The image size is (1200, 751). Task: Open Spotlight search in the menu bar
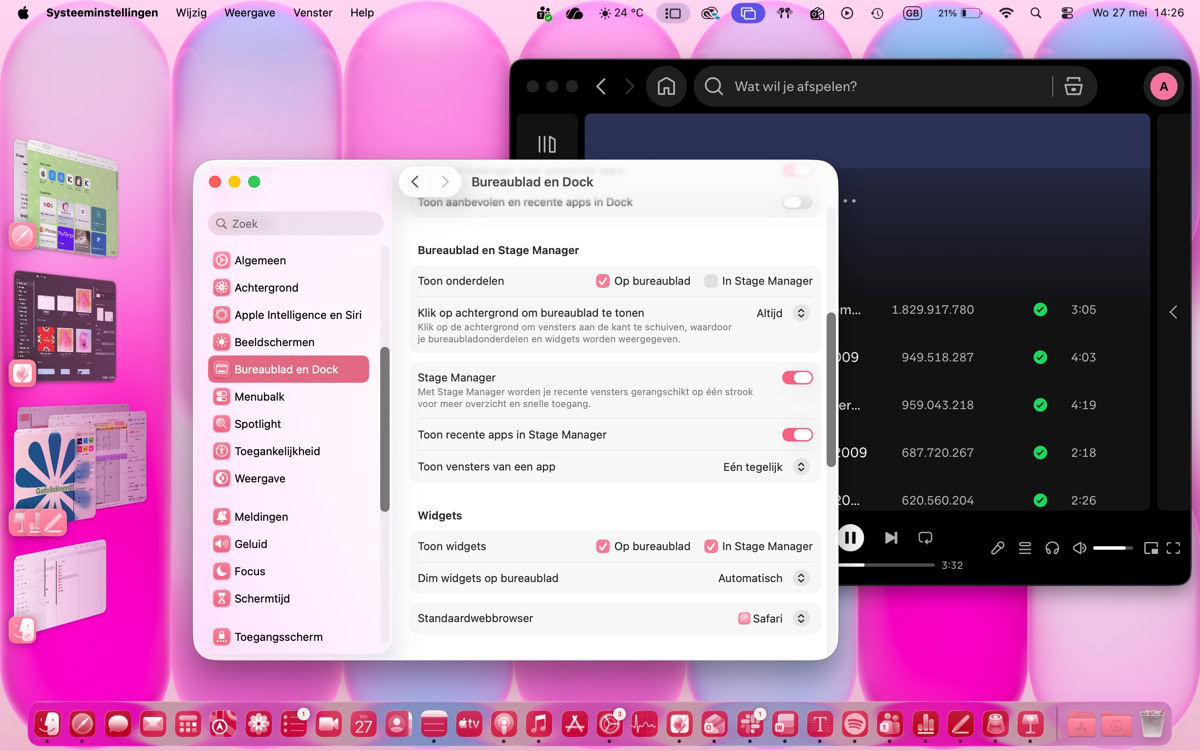click(1036, 13)
